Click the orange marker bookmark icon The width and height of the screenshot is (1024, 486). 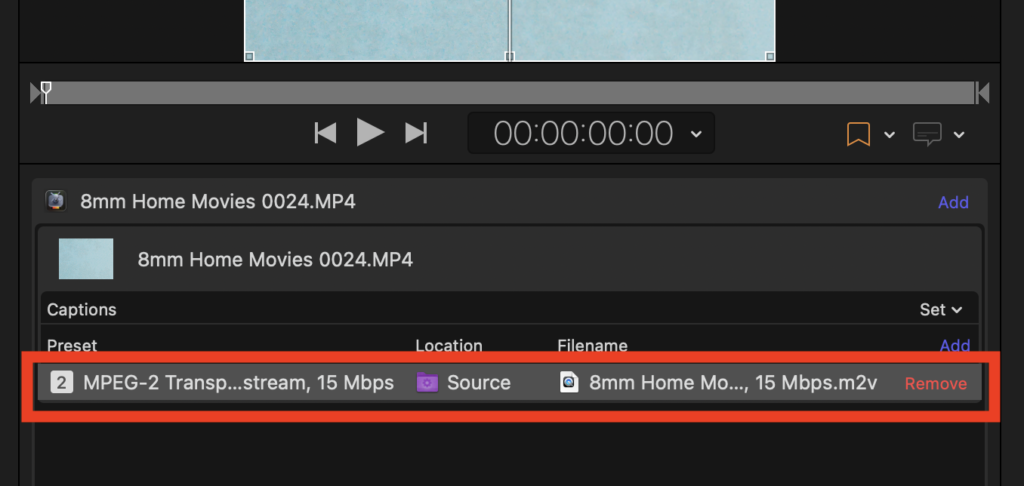(x=858, y=134)
